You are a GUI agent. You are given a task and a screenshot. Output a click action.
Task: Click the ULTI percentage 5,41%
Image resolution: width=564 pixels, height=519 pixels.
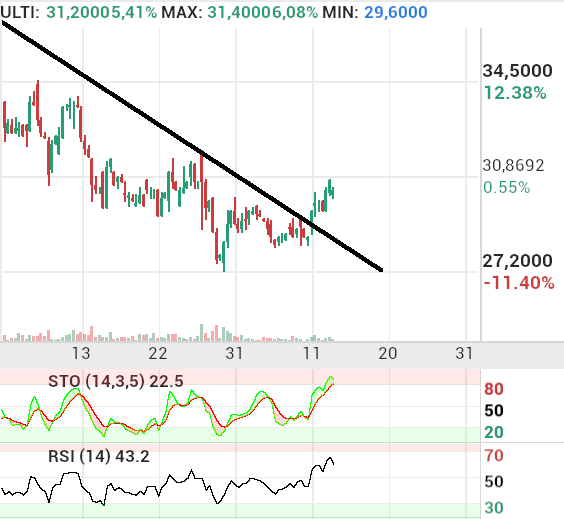(133, 13)
